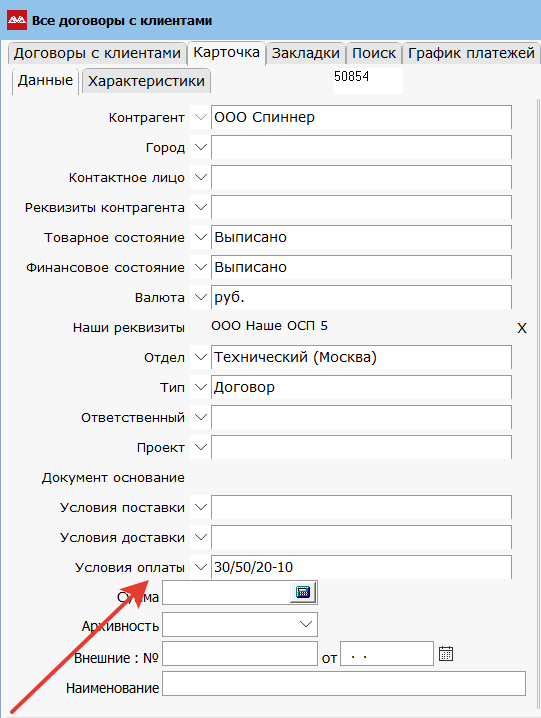Expand the Условия оплаты dropdown arrow
Image resolution: width=541 pixels, height=718 pixels.
click(x=200, y=567)
